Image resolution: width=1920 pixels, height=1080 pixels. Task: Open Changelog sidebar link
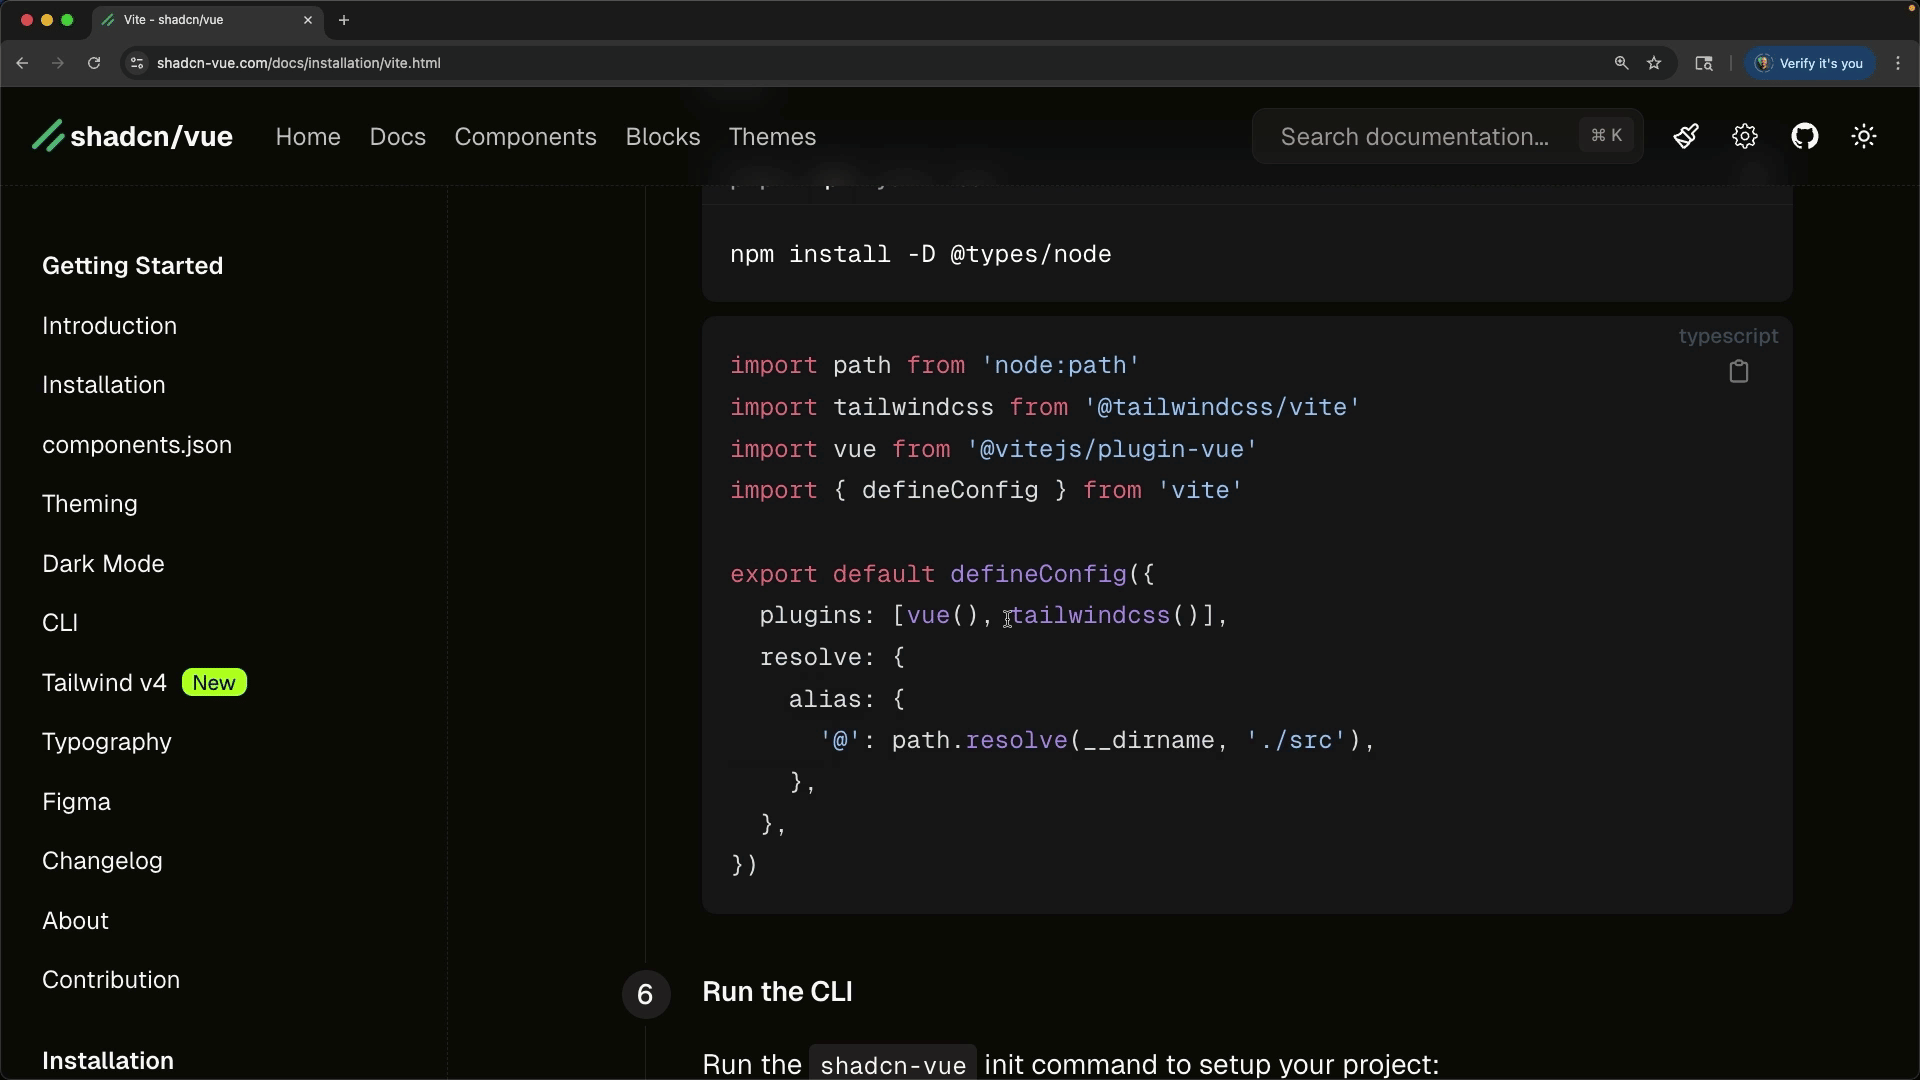tap(102, 861)
